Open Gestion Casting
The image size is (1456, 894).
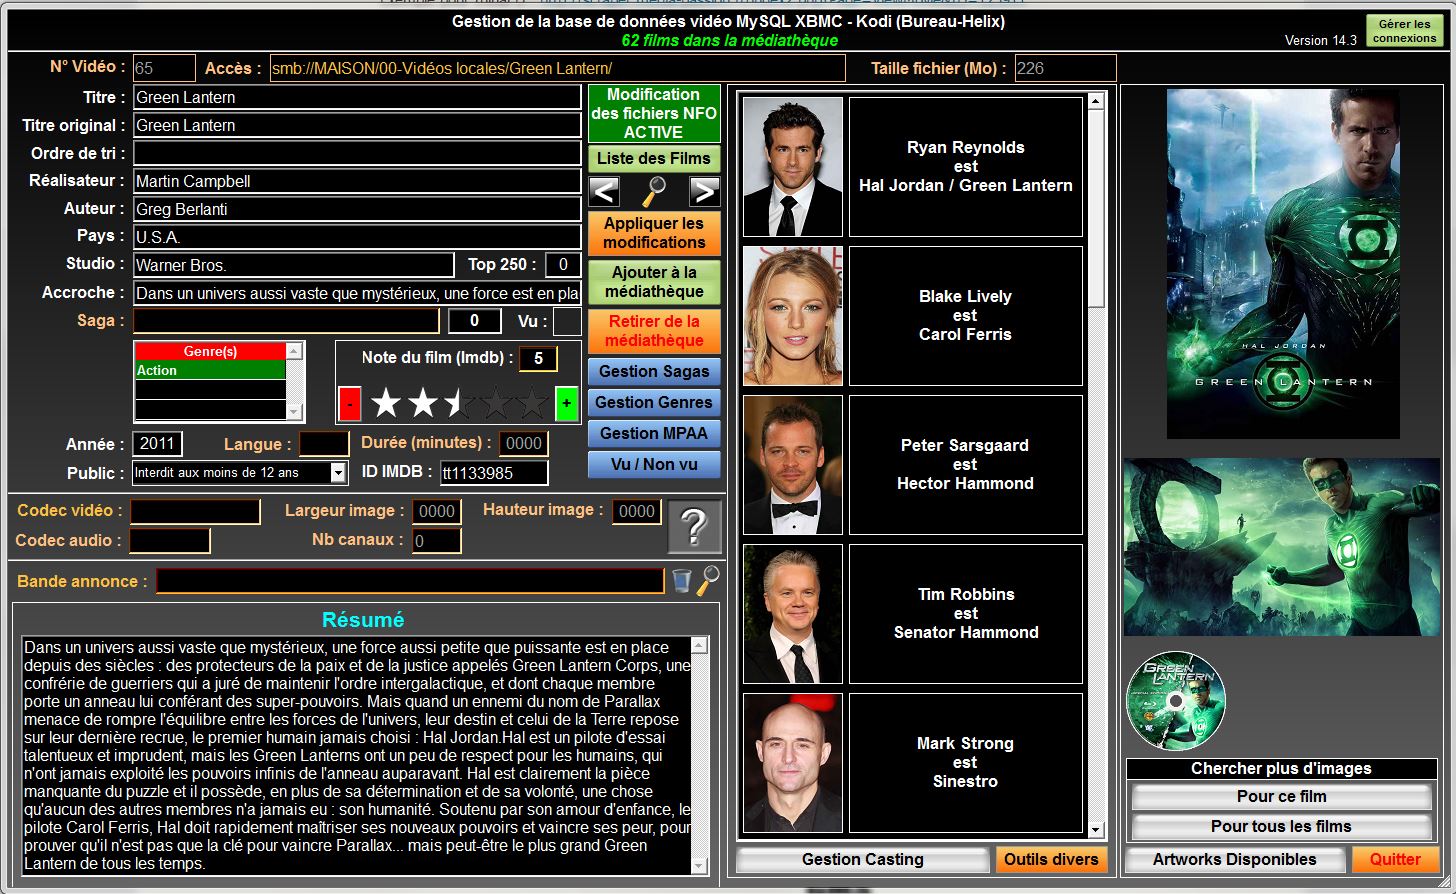(x=862, y=859)
